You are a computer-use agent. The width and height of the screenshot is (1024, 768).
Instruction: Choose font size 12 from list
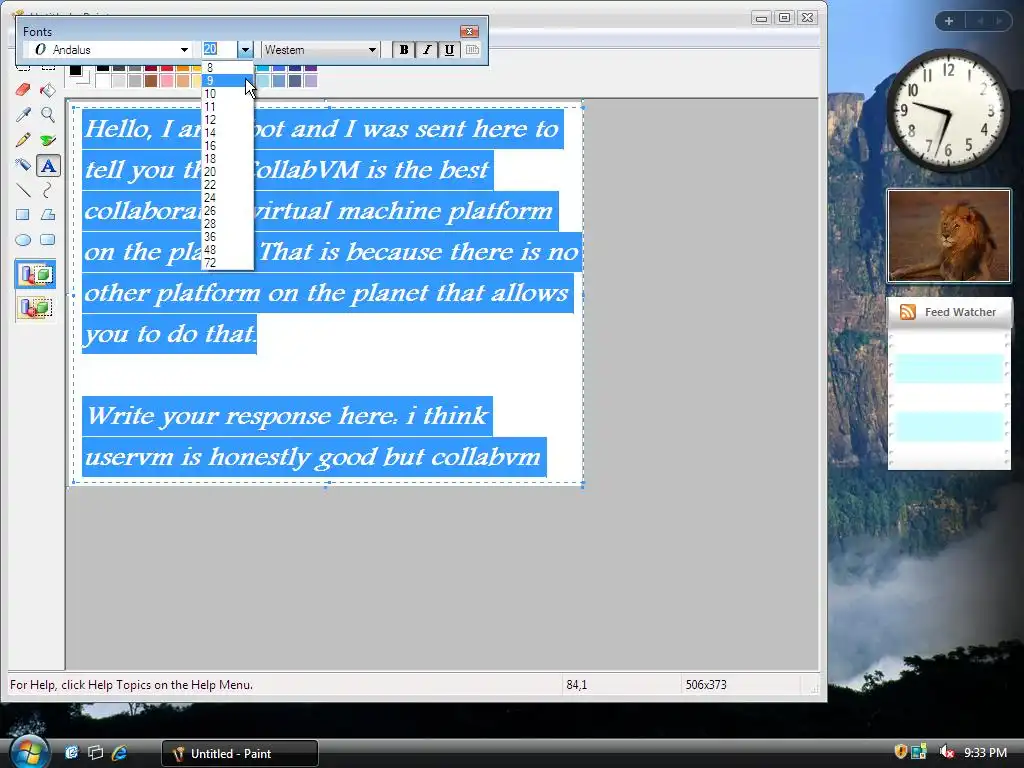[x=227, y=120]
